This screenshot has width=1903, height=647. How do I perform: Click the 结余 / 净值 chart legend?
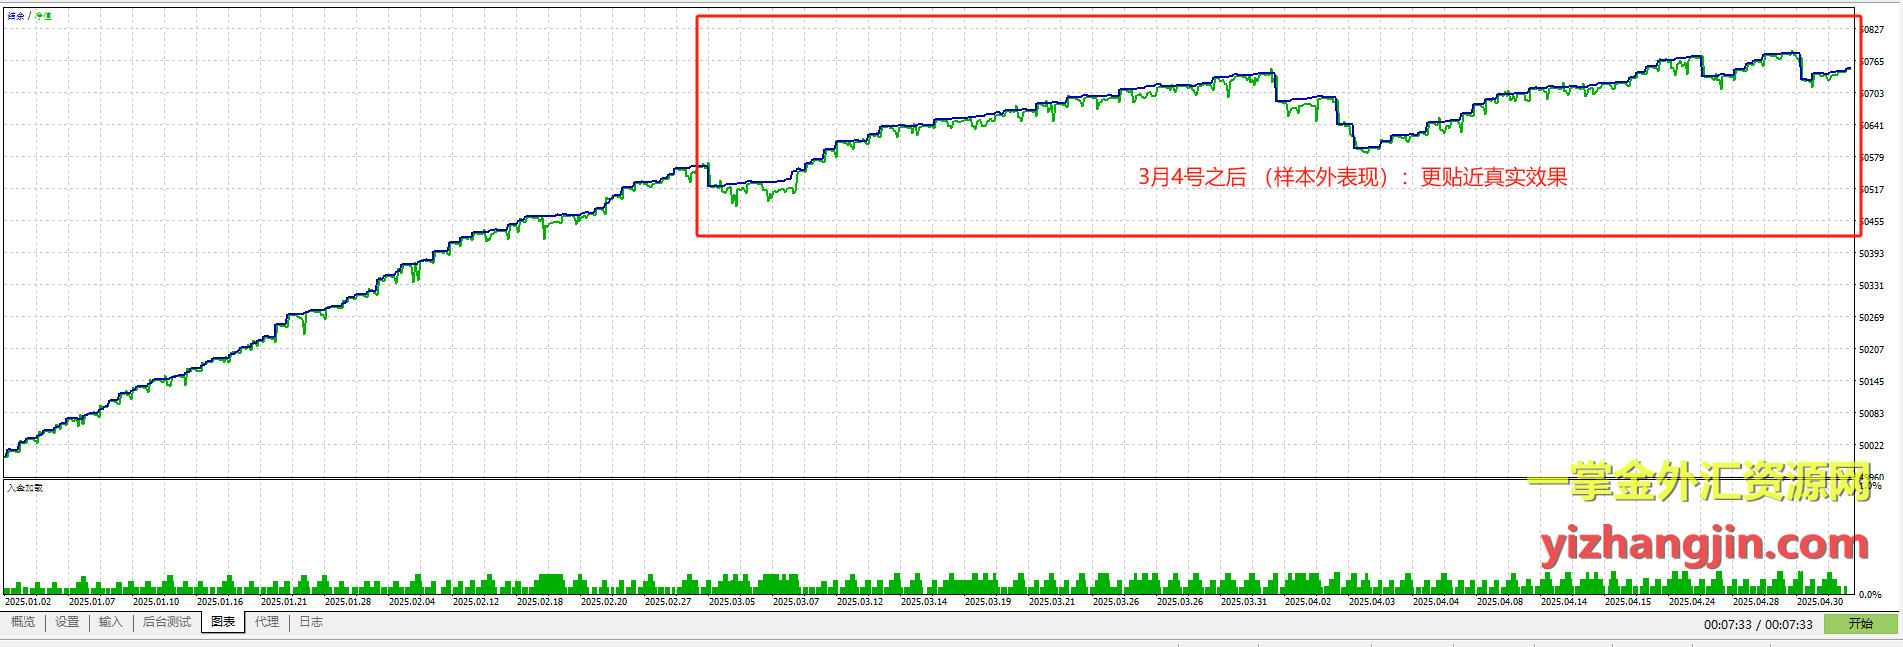(29, 16)
